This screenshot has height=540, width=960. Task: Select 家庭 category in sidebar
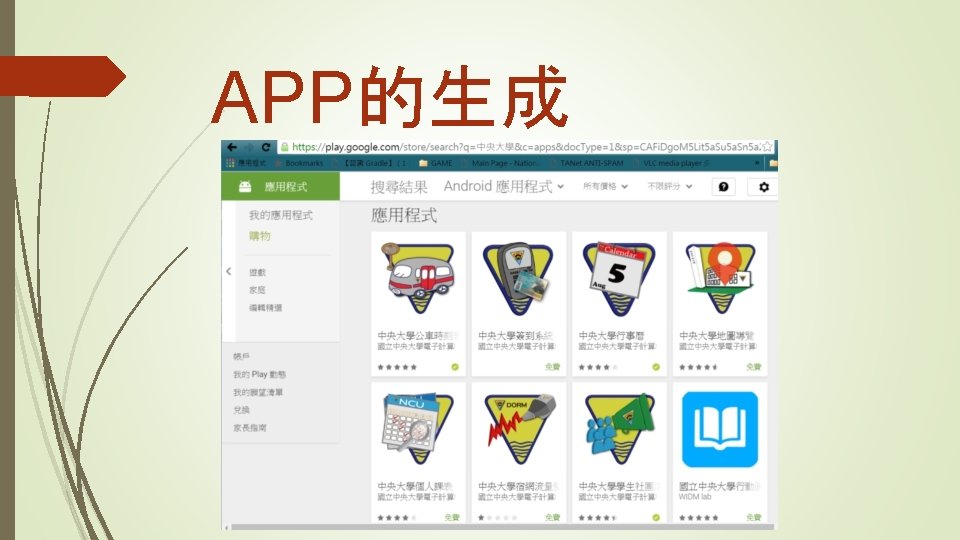[257, 290]
